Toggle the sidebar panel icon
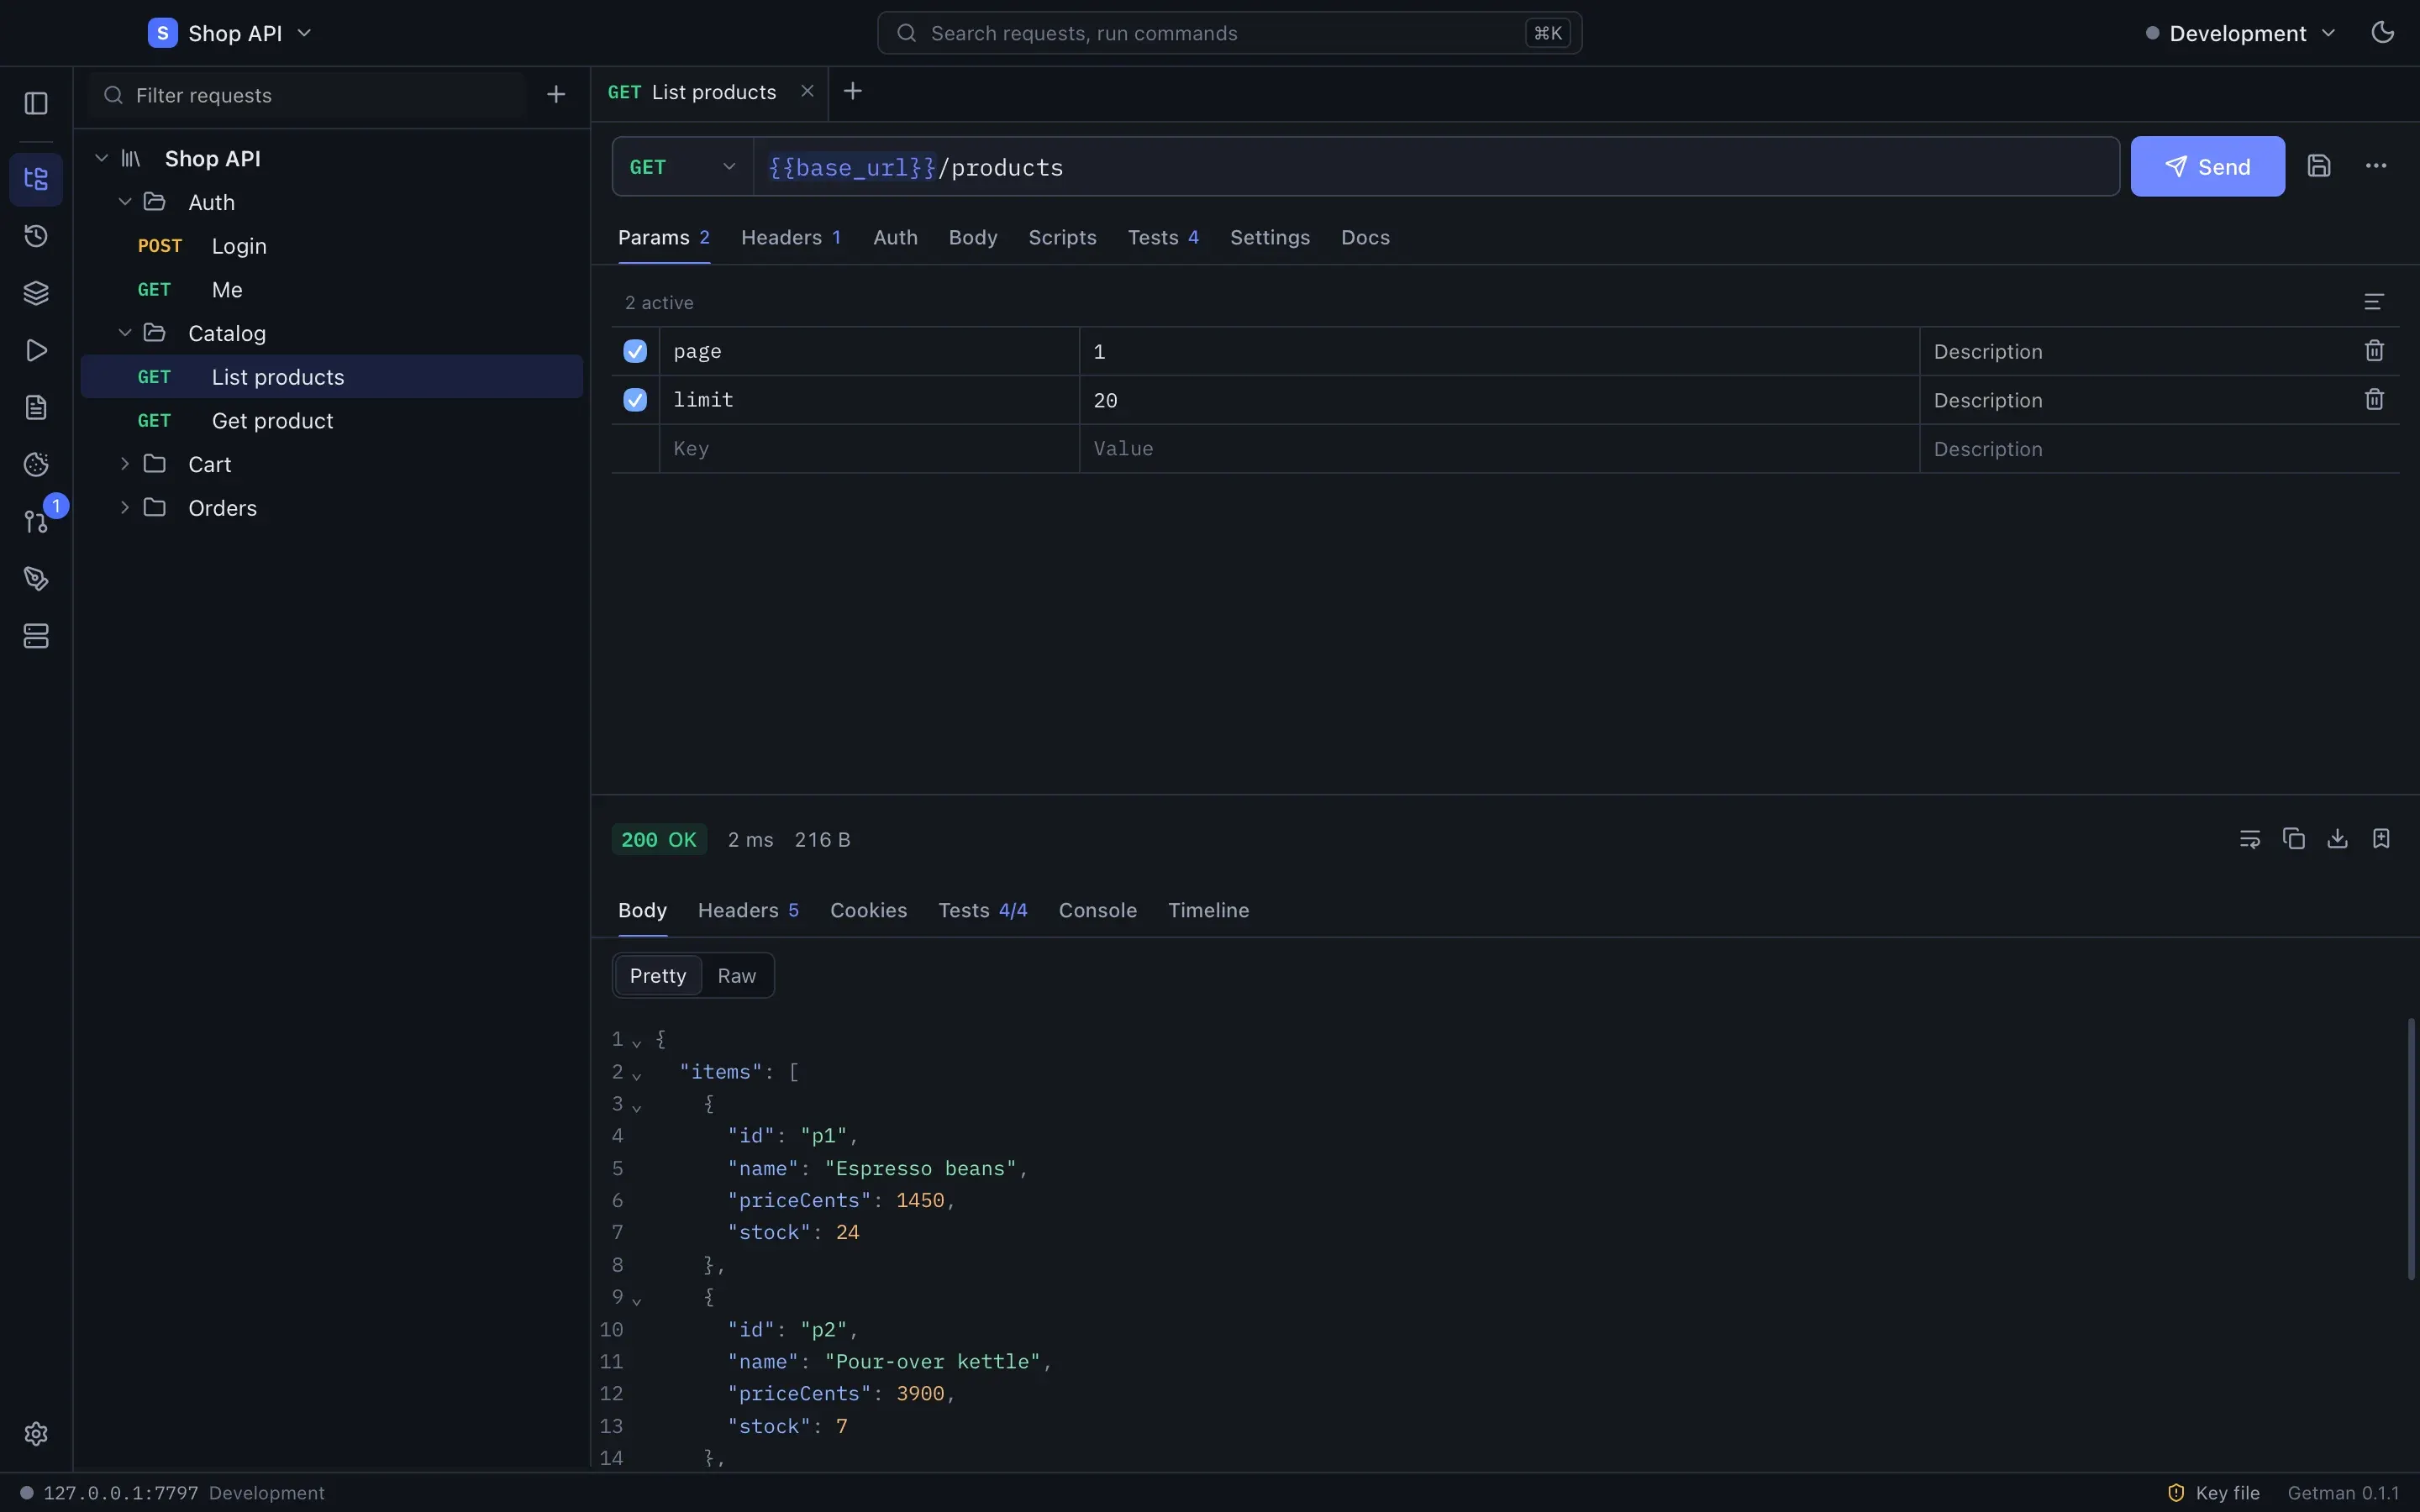The image size is (2420, 1512). pyautogui.click(x=36, y=103)
